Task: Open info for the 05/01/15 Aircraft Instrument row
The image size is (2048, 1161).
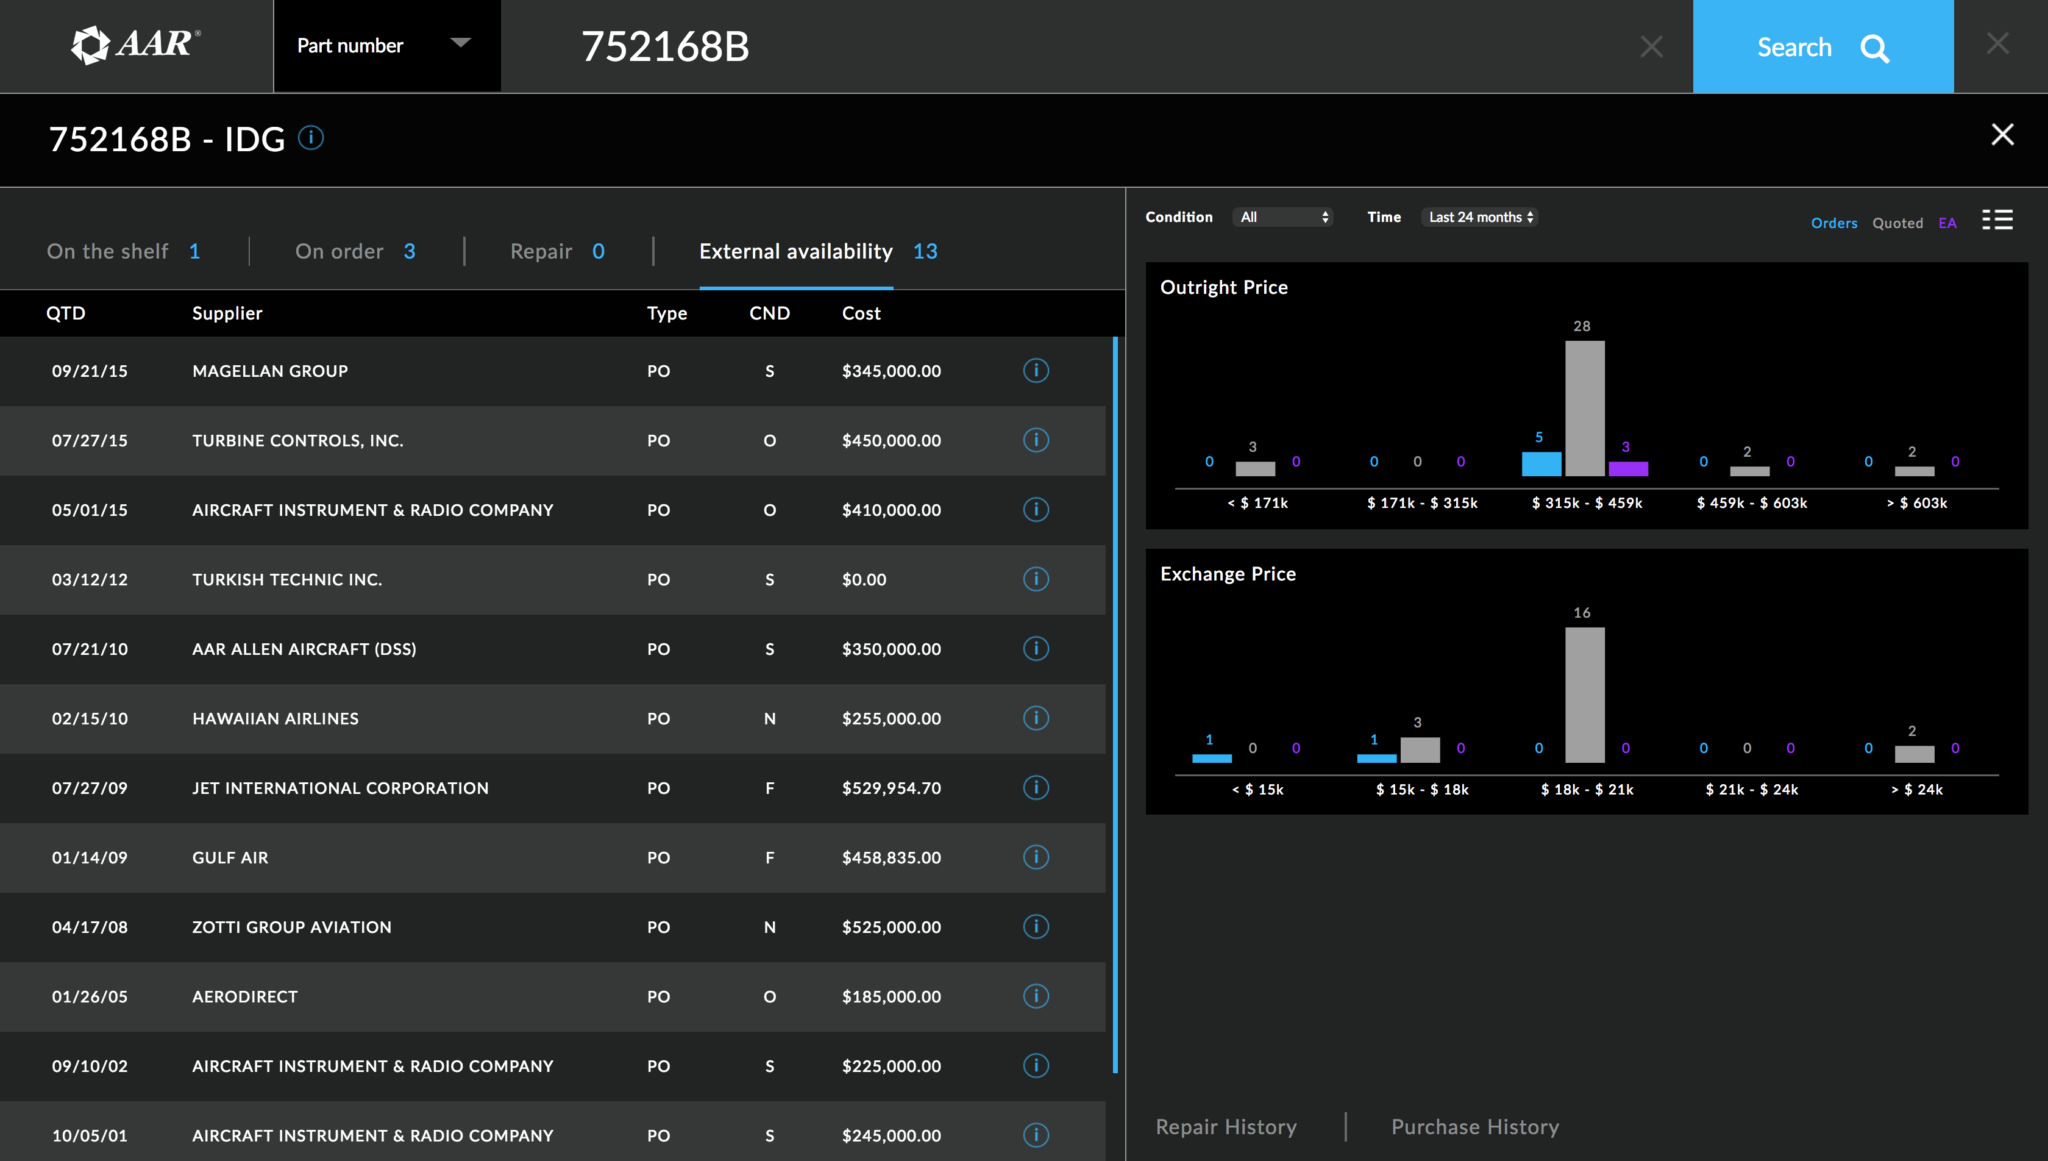Action: coord(1036,510)
